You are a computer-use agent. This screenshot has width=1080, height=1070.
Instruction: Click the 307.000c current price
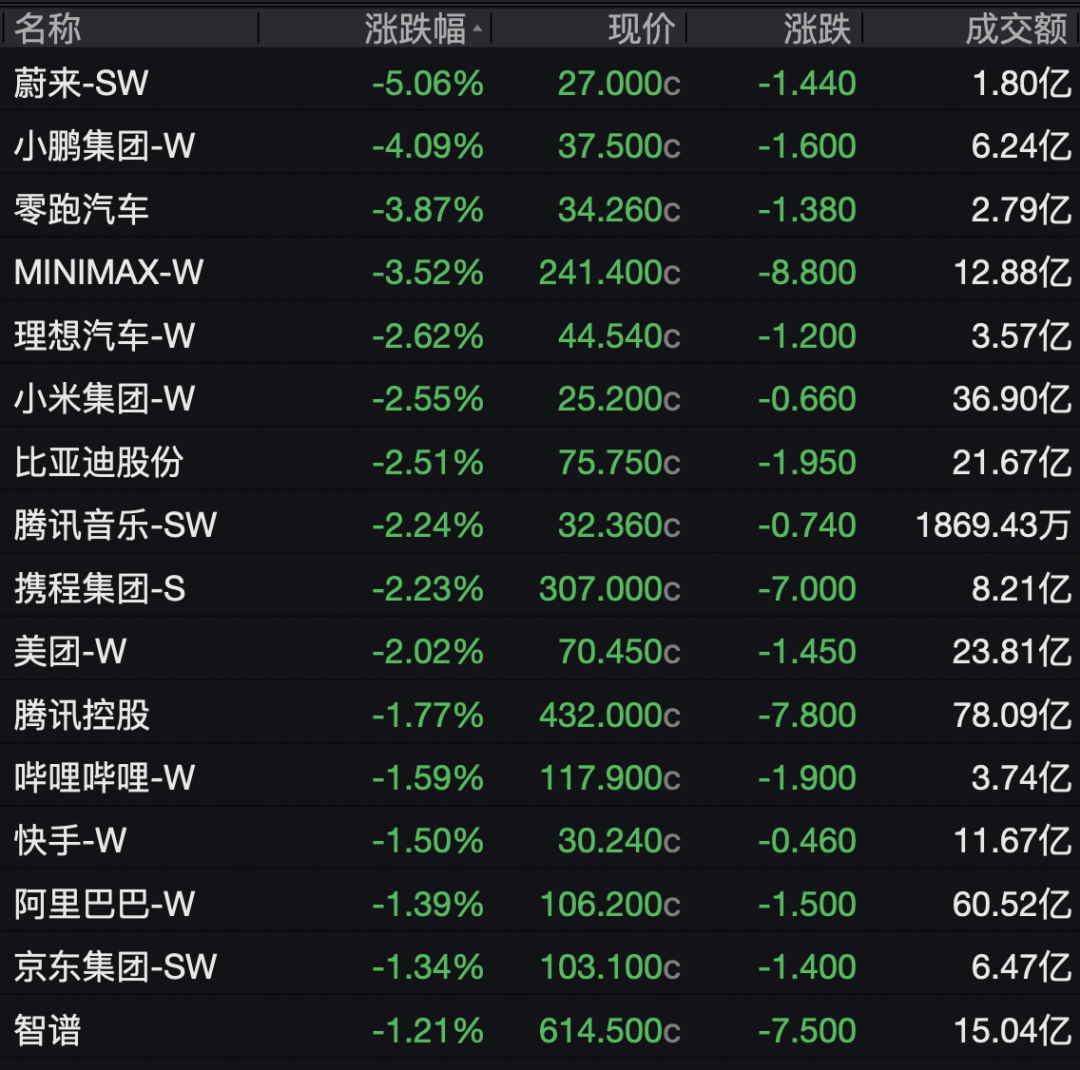[610, 589]
